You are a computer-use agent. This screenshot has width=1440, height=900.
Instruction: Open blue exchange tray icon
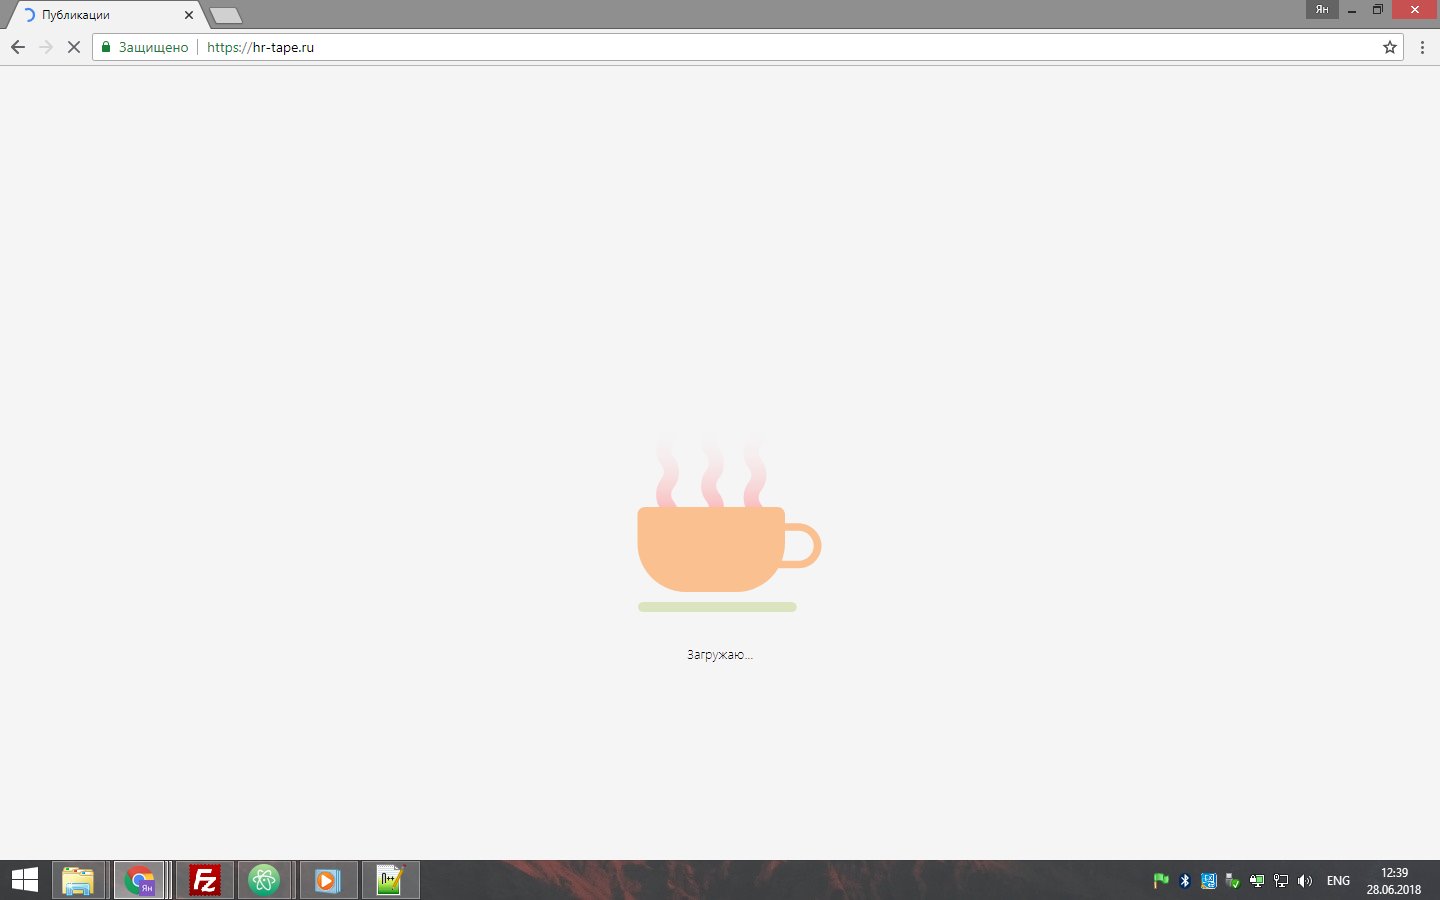[1209, 881]
